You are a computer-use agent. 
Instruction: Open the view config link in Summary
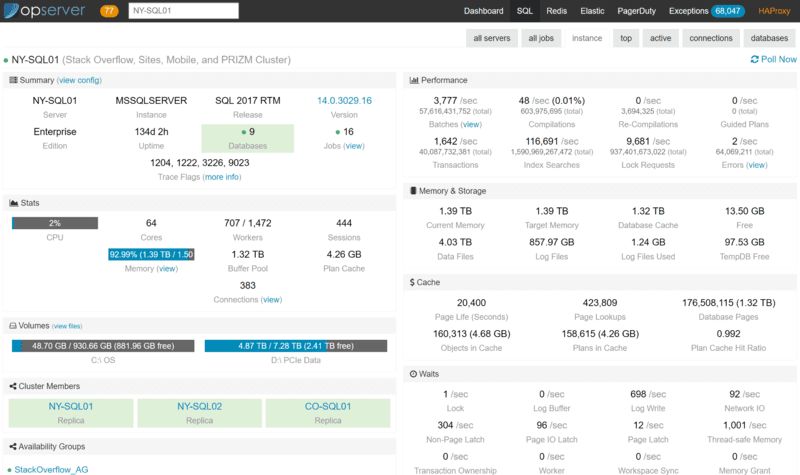coord(79,80)
